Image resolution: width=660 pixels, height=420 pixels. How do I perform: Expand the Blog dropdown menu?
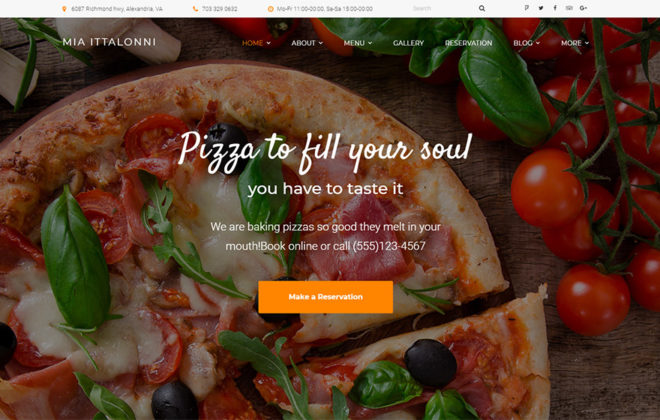pyautogui.click(x=526, y=43)
